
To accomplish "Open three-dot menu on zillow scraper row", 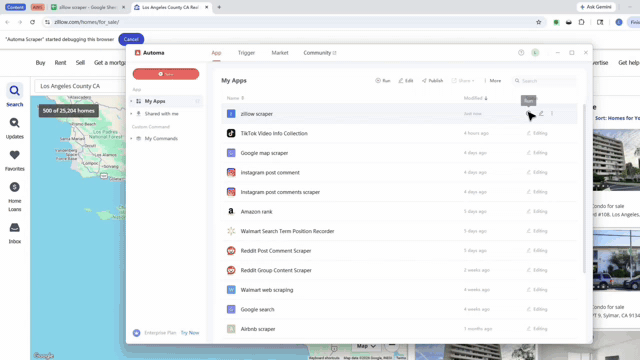I will coord(552,113).
